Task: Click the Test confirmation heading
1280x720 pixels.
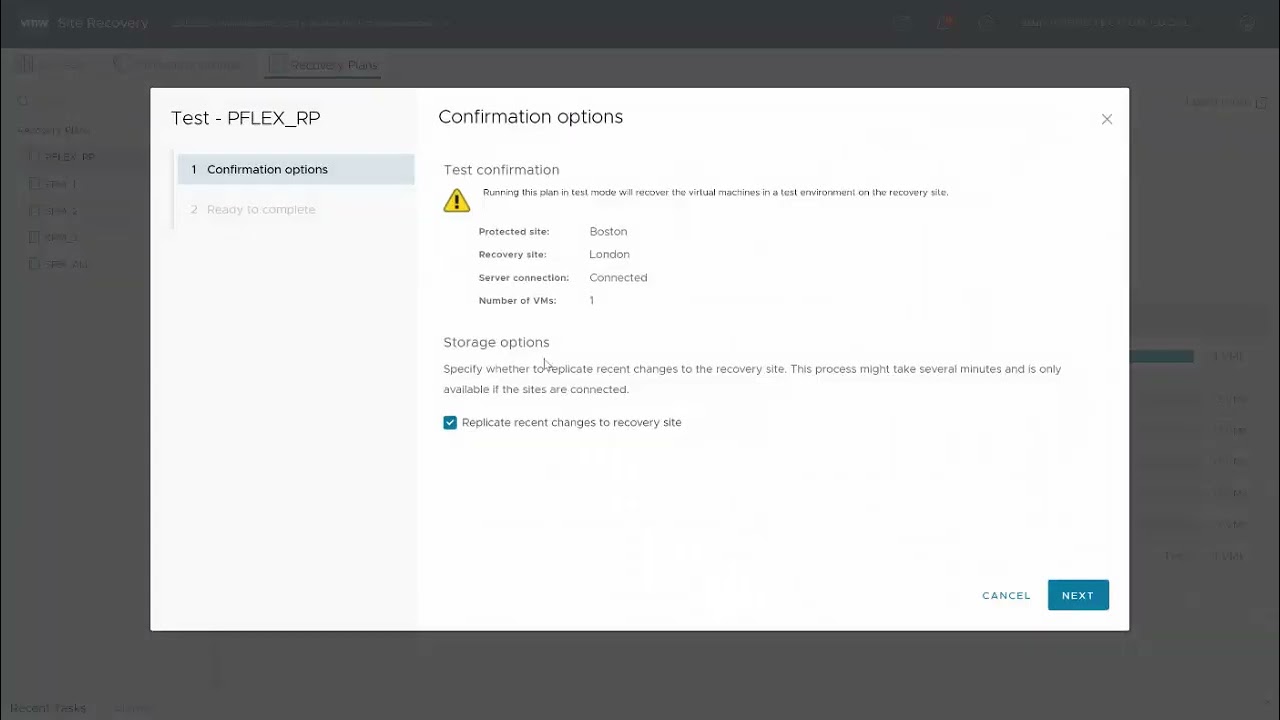Action: tap(501, 170)
